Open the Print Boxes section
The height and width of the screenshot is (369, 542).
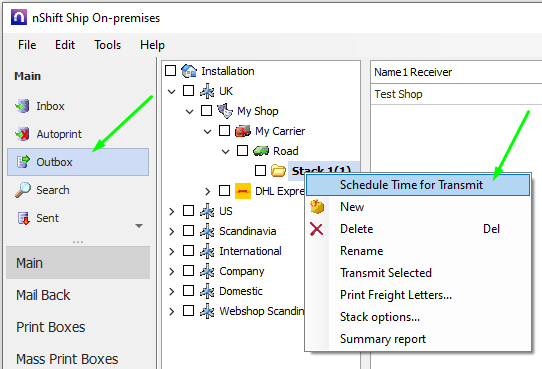(78, 327)
